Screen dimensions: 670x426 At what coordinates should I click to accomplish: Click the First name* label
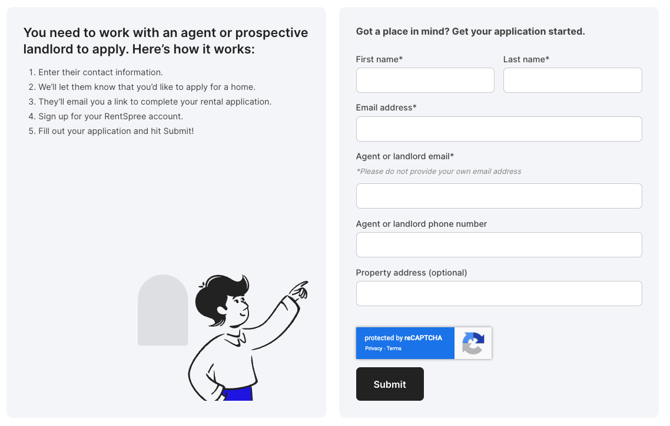(379, 59)
